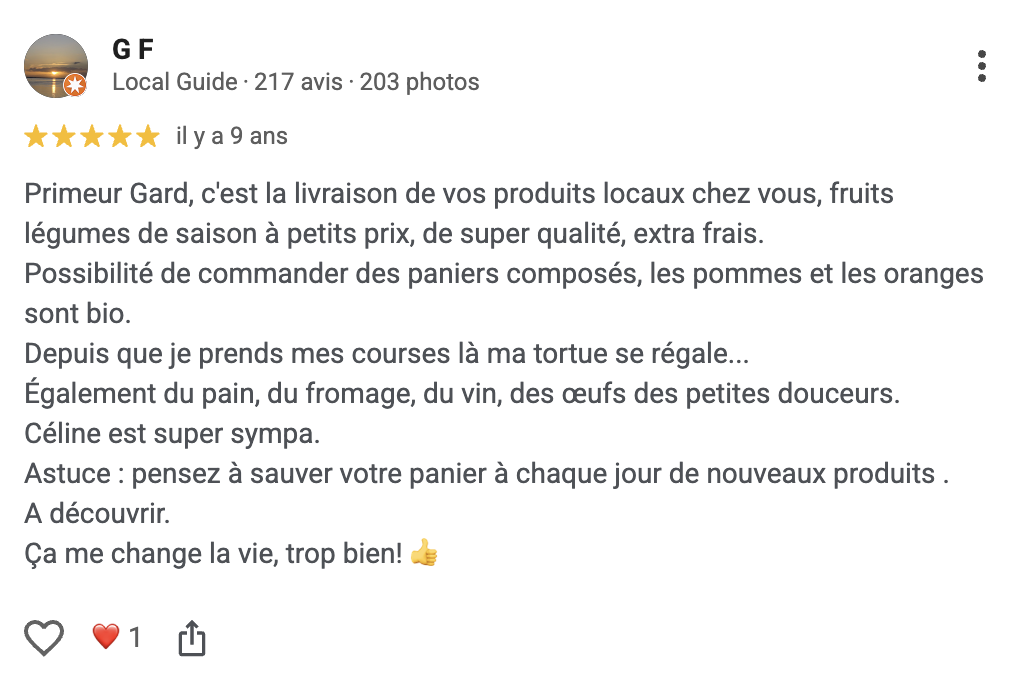
Task: Select the red heart reaction emoji
Action: [x=105, y=636]
